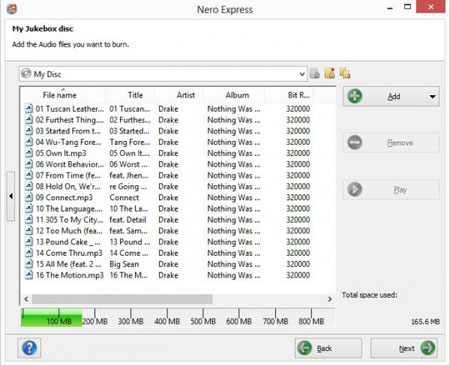Screen dimensions: 450x366
Task: Select file icon of 13 Pound Cake
Action: tap(29, 242)
